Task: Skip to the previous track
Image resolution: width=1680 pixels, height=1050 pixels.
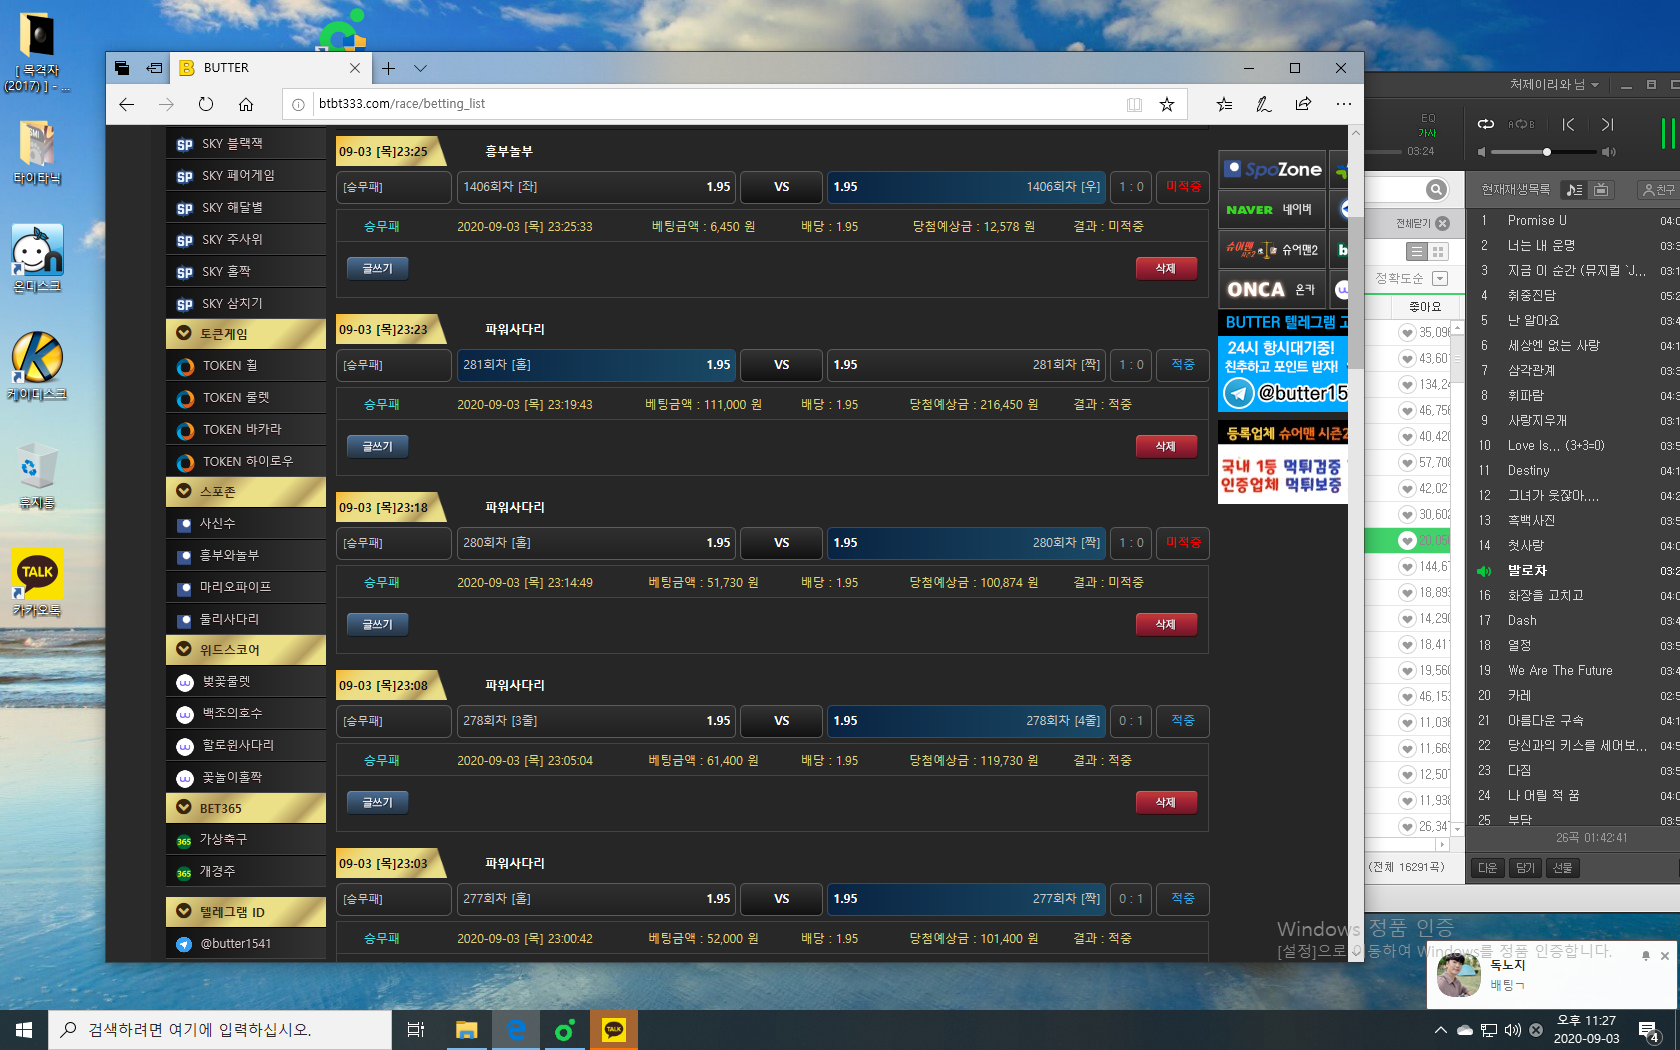Action: [x=1568, y=125]
